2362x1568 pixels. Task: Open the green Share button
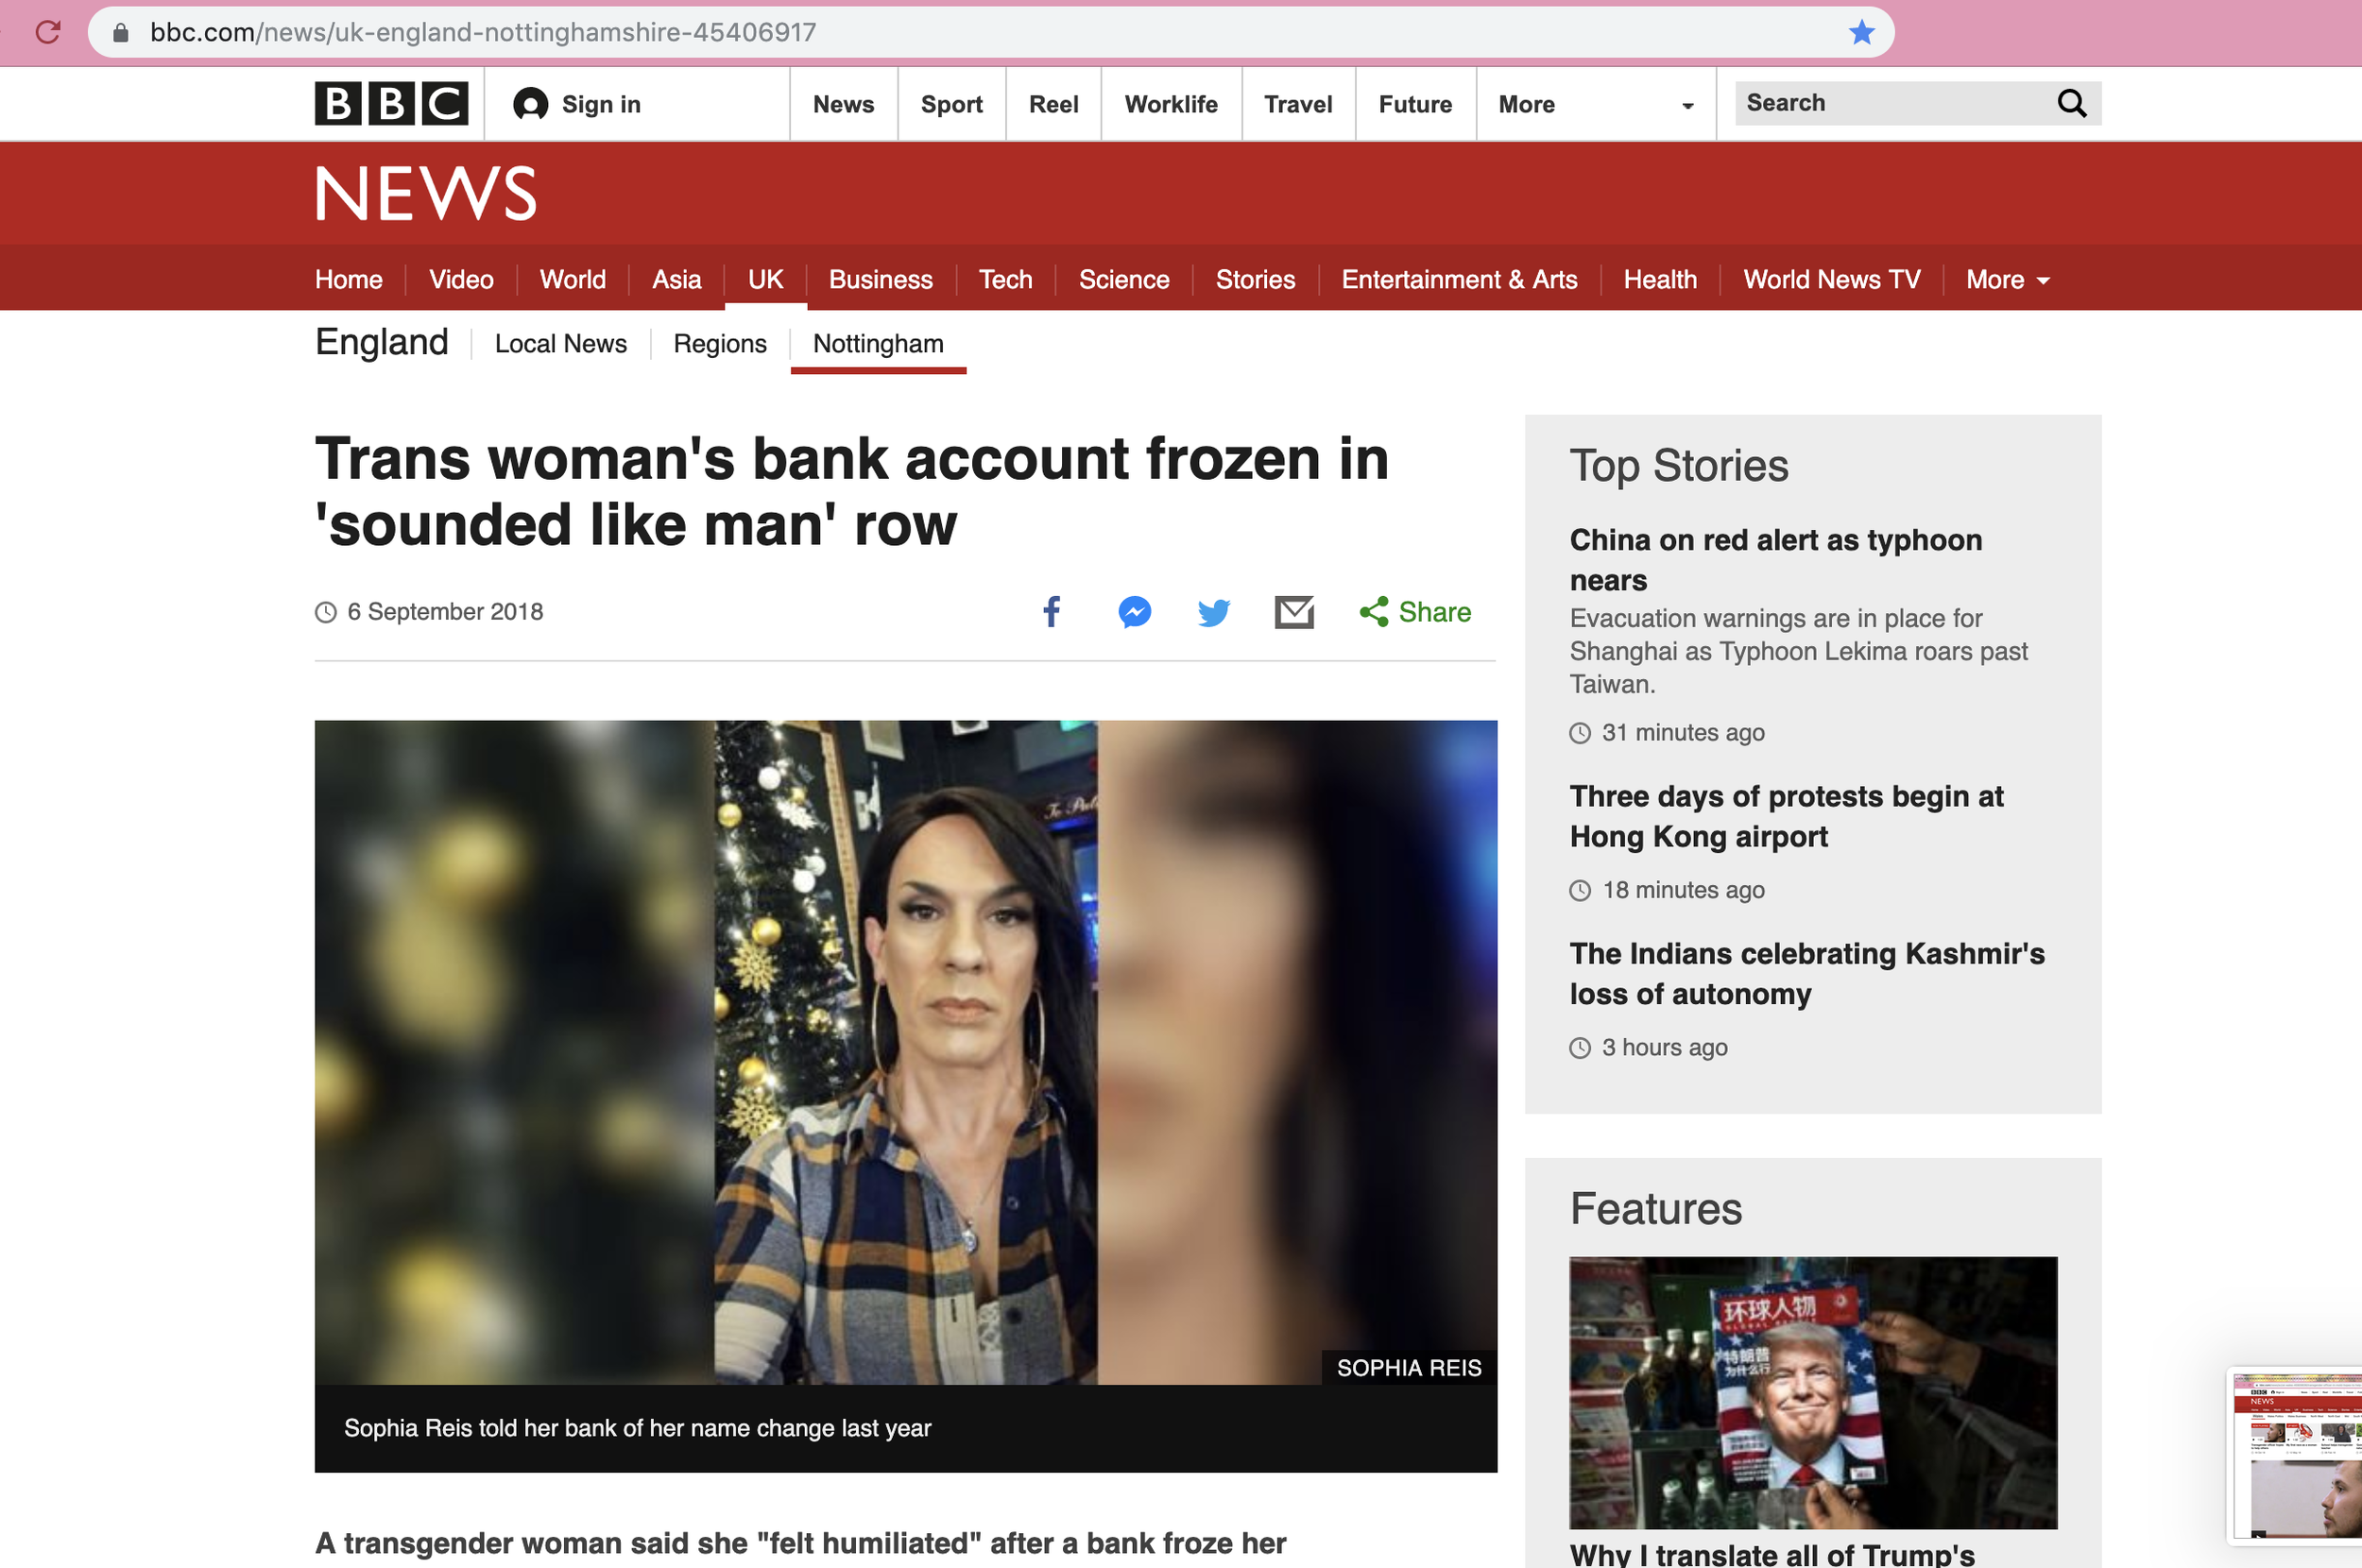(x=1415, y=612)
